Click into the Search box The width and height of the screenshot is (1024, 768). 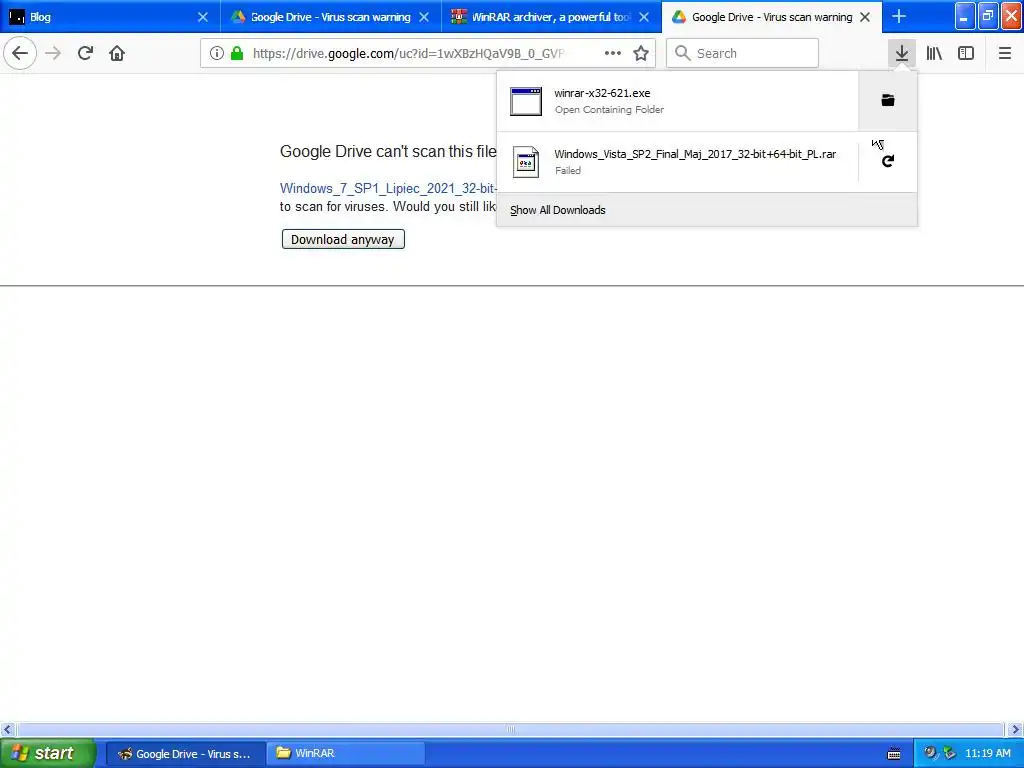click(x=743, y=53)
